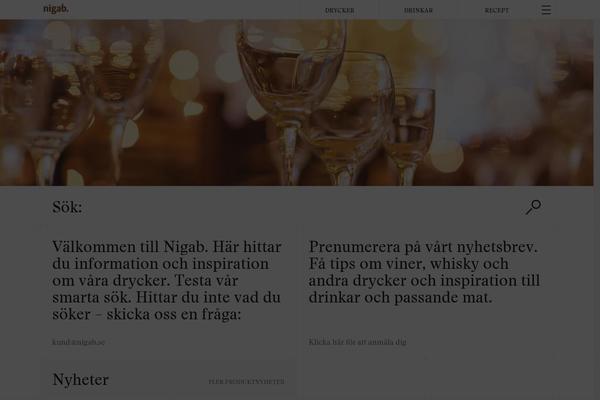The image size is (600, 400).
Task: Open the DRINKAR menu item
Action: [x=418, y=10]
